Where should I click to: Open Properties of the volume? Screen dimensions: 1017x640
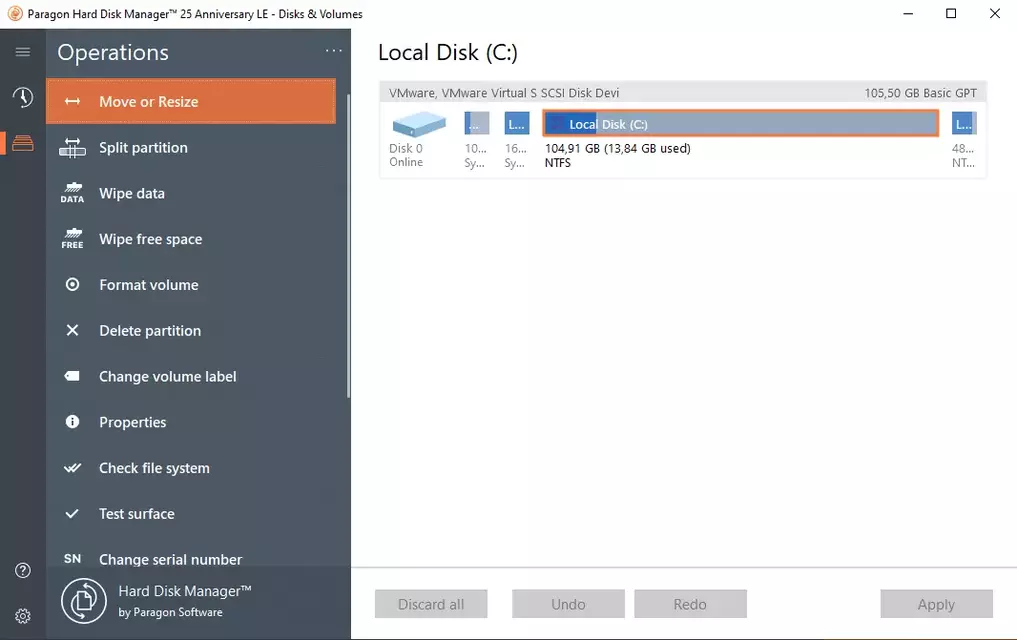tap(191, 422)
